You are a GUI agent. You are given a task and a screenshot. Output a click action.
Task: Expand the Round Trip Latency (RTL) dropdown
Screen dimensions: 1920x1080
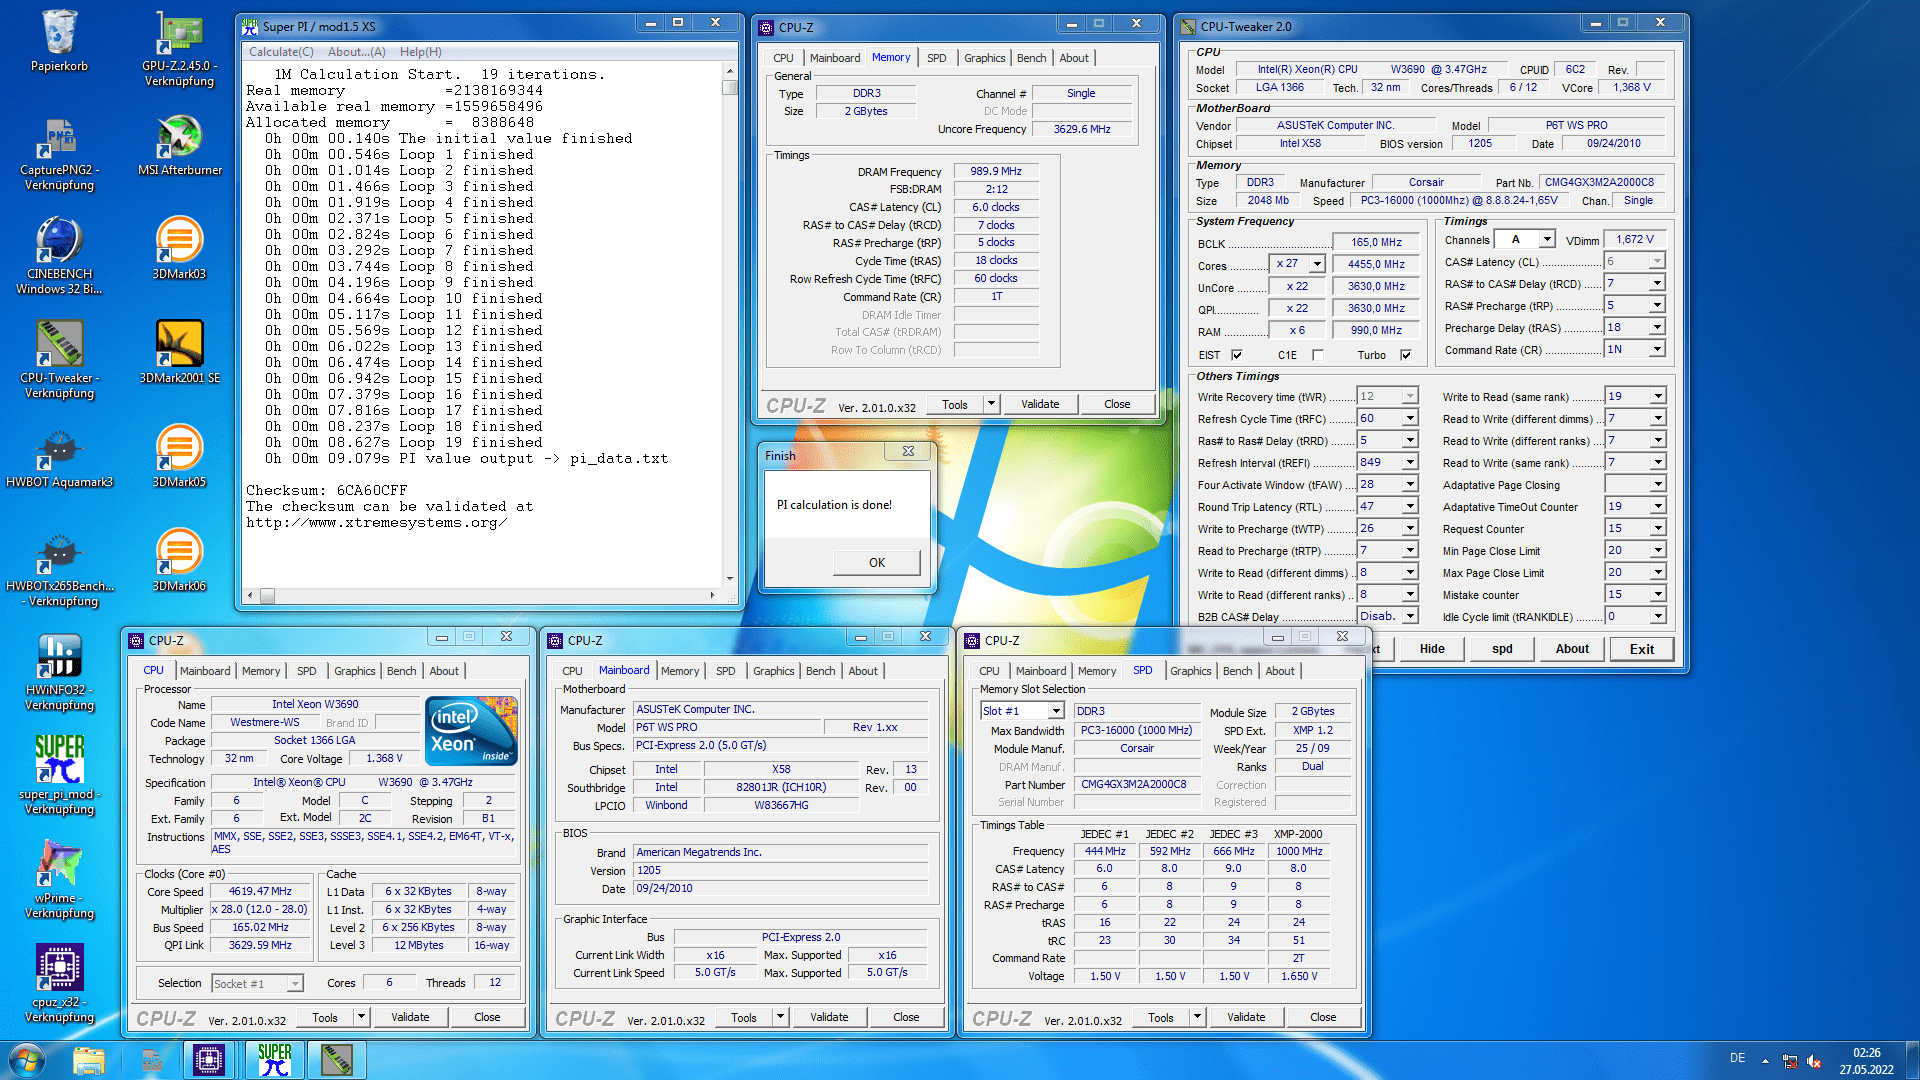coord(1410,506)
